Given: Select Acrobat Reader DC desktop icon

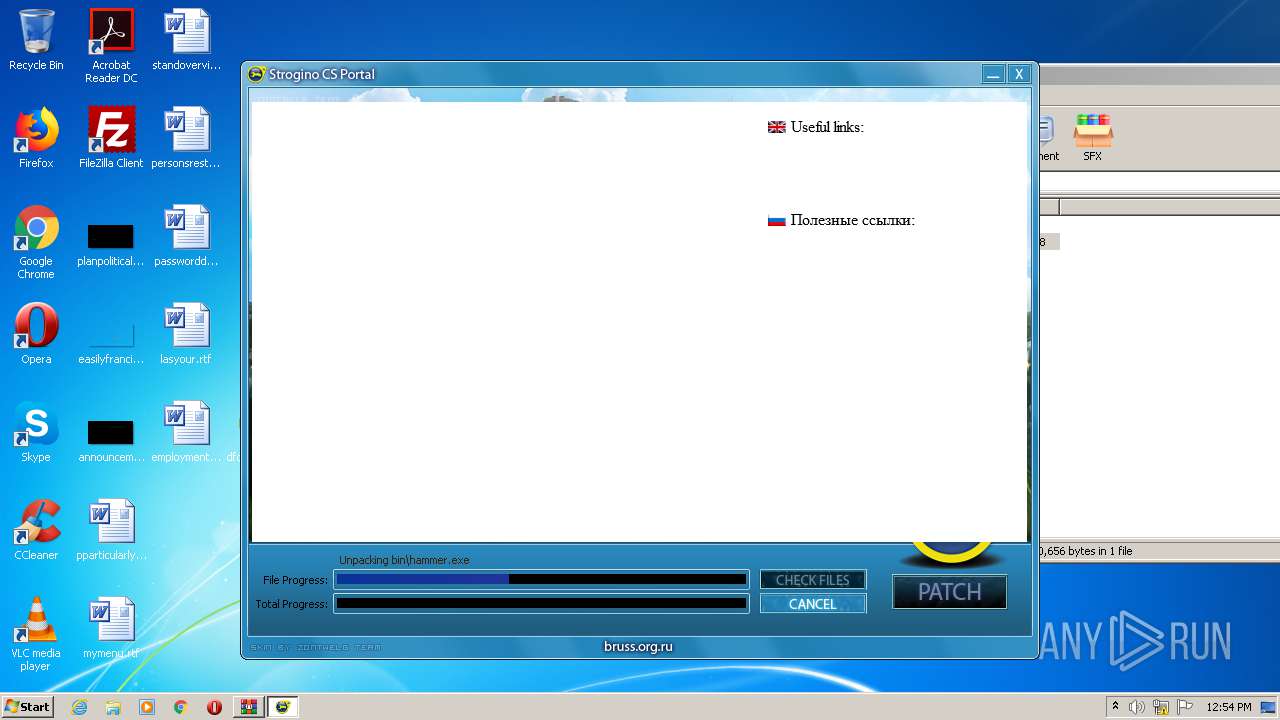Looking at the screenshot, I should pos(111,46).
